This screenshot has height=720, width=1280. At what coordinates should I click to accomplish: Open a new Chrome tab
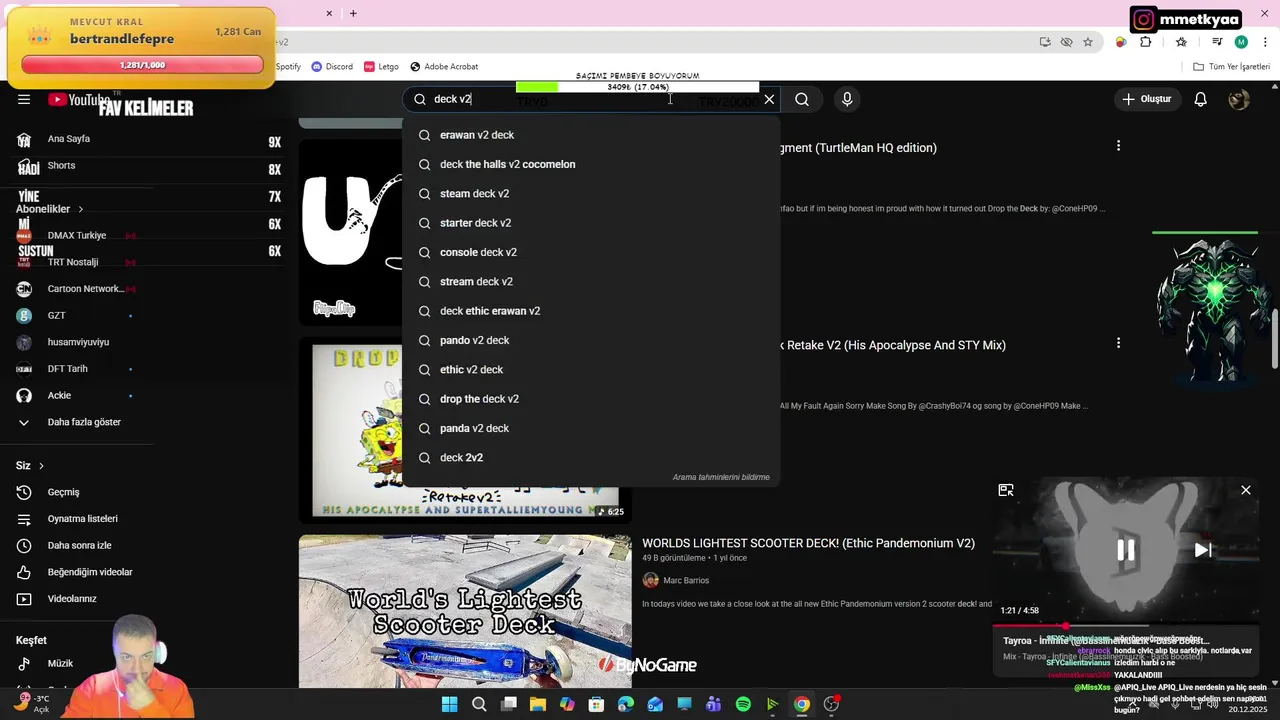(353, 13)
